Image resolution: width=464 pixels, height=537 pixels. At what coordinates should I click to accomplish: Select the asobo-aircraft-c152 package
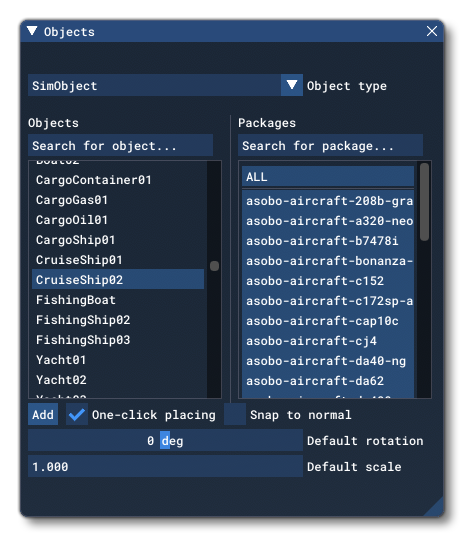pos(328,281)
